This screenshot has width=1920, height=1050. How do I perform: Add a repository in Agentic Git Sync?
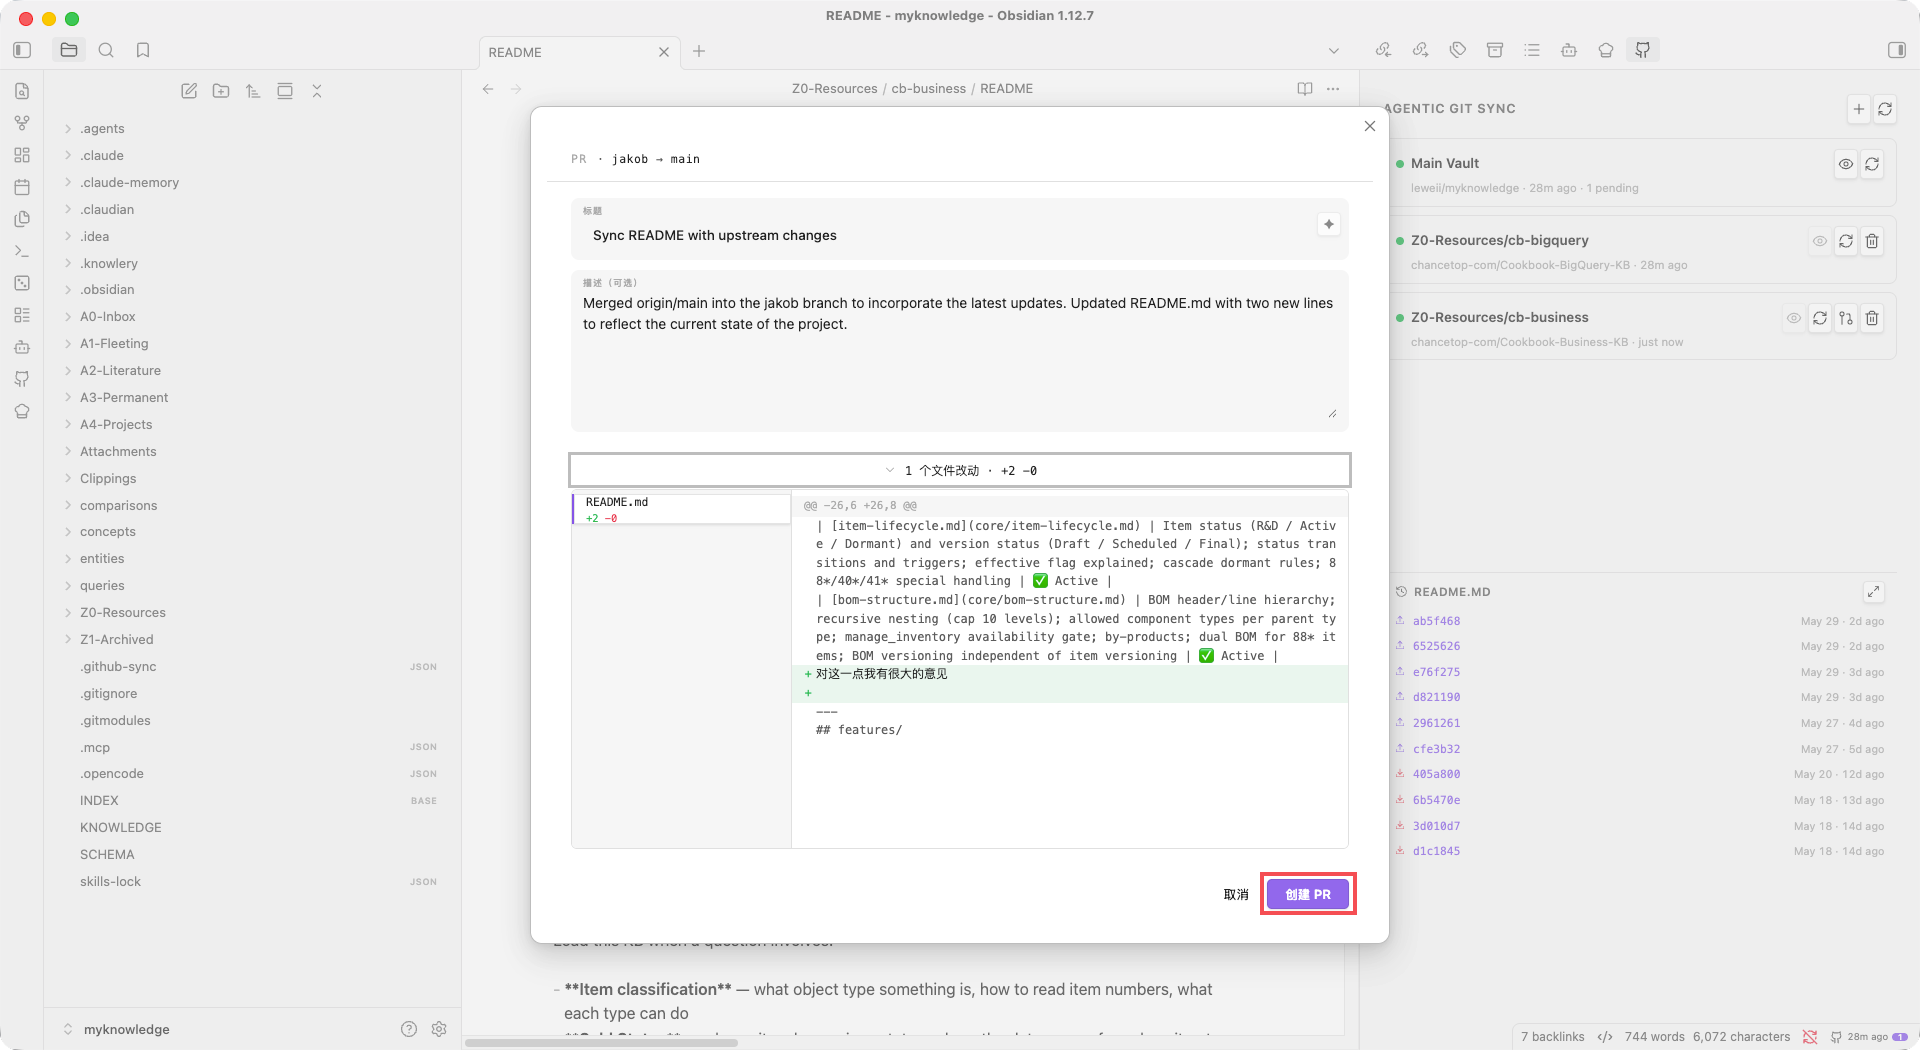[1859, 109]
